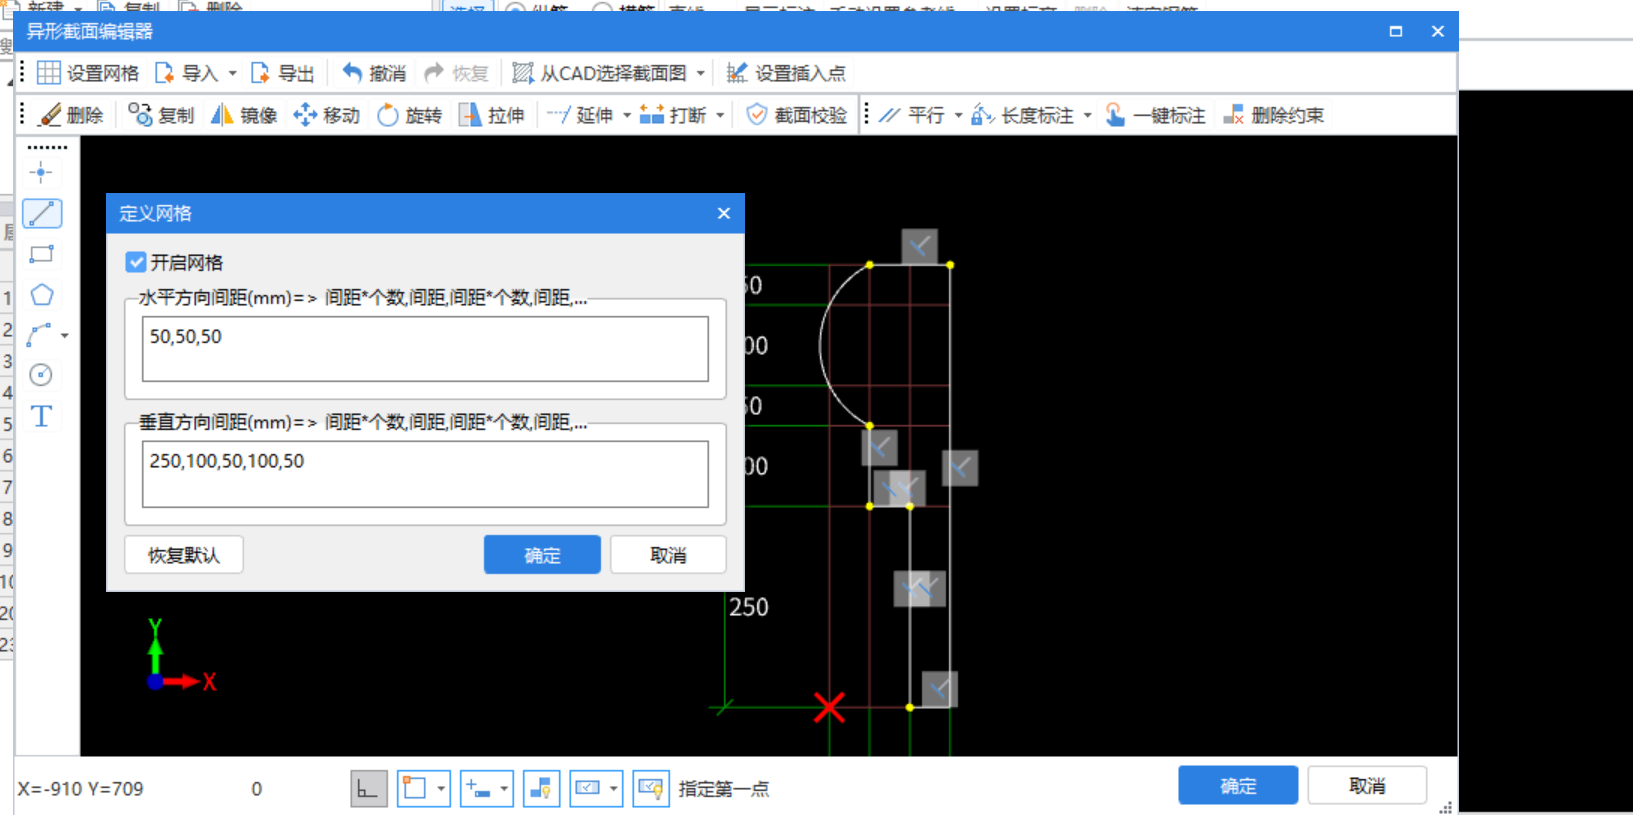
Task: Click 设置插入点 insertion point tool
Action: (x=786, y=73)
